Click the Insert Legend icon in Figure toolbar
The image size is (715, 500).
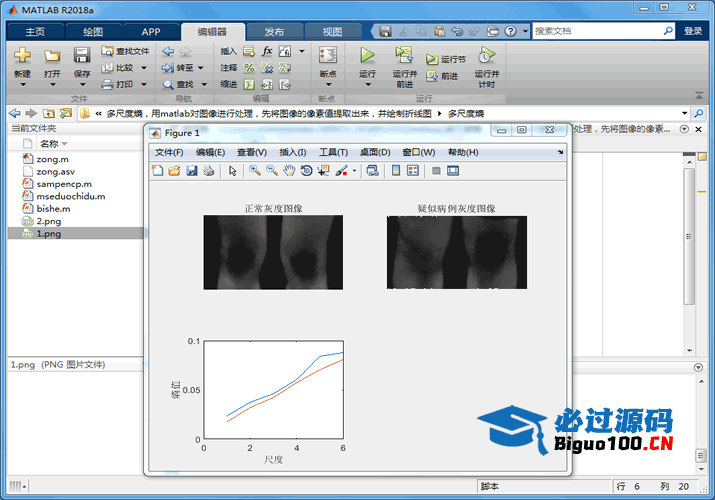click(412, 171)
